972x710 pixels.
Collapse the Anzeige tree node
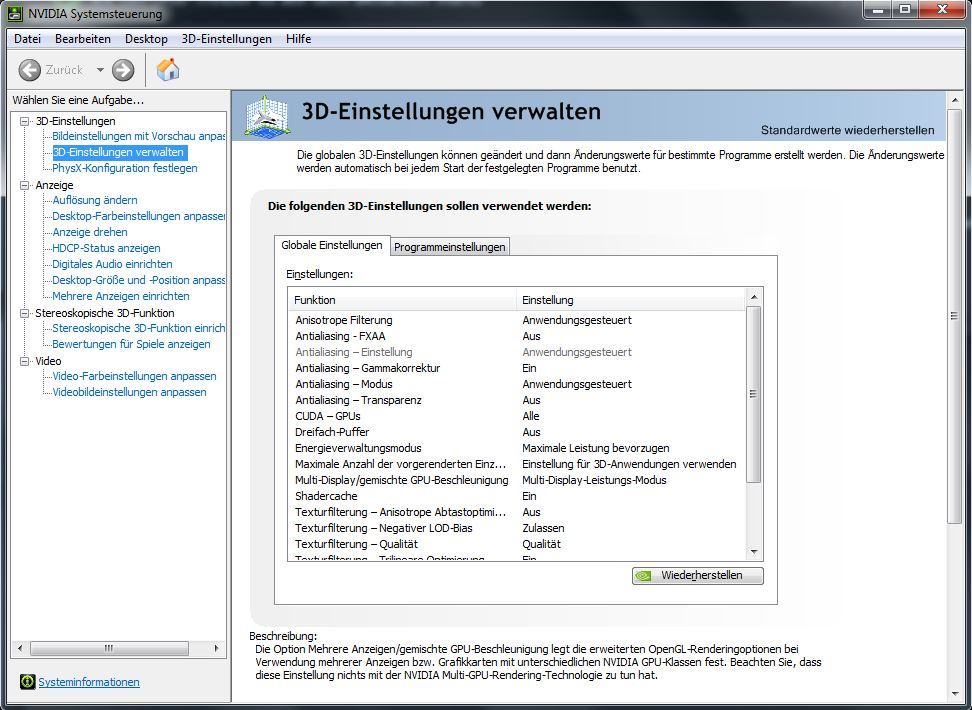[x=25, y=185]
